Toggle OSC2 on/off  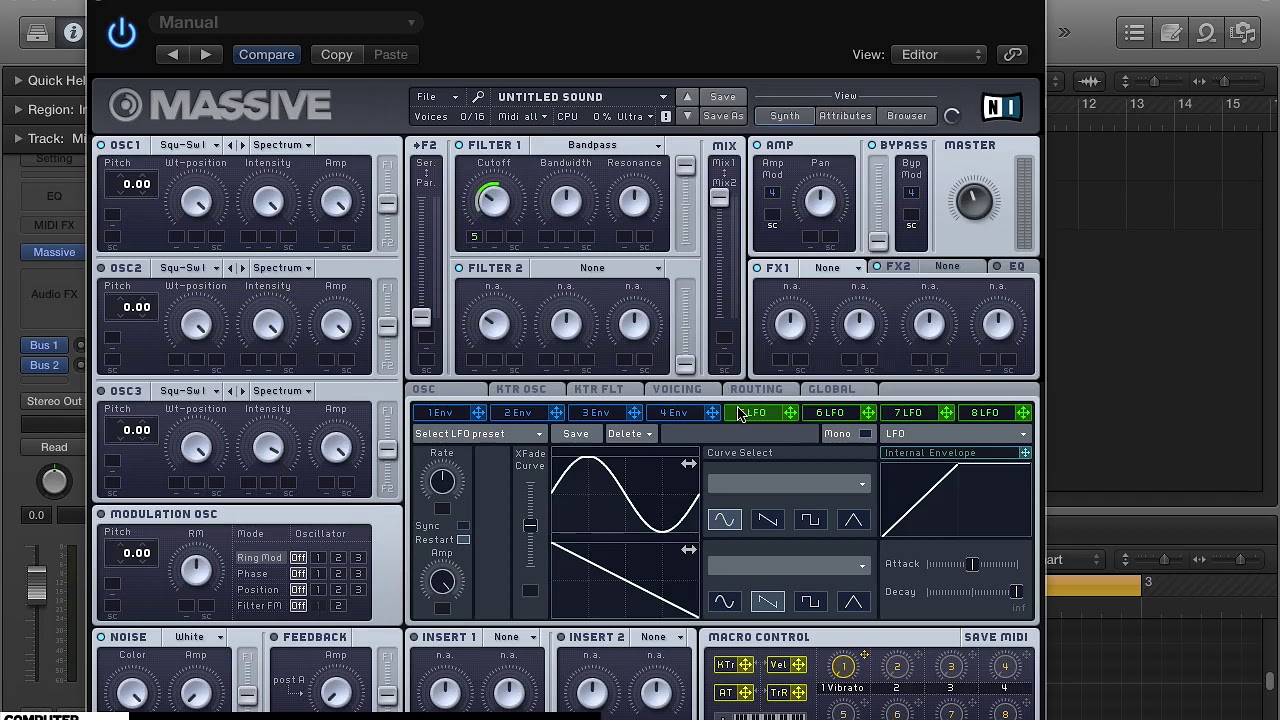(x=101, y=269)
